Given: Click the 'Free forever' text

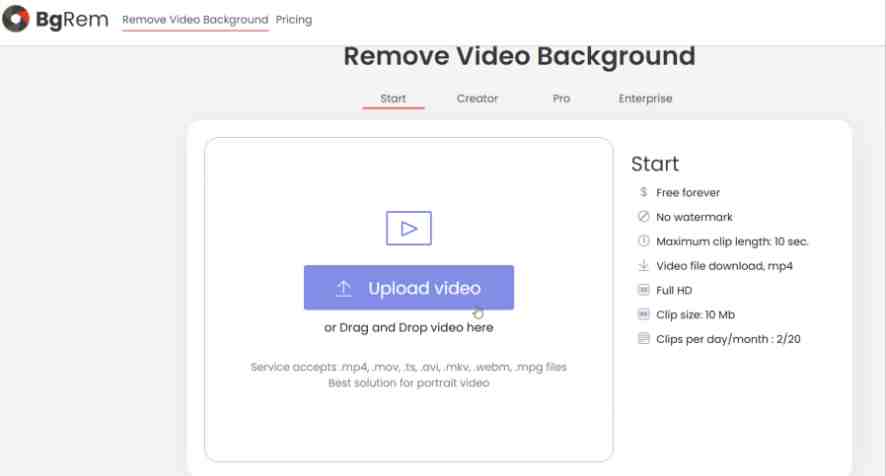Looking at the screenshot, I should tap(688, 193).
